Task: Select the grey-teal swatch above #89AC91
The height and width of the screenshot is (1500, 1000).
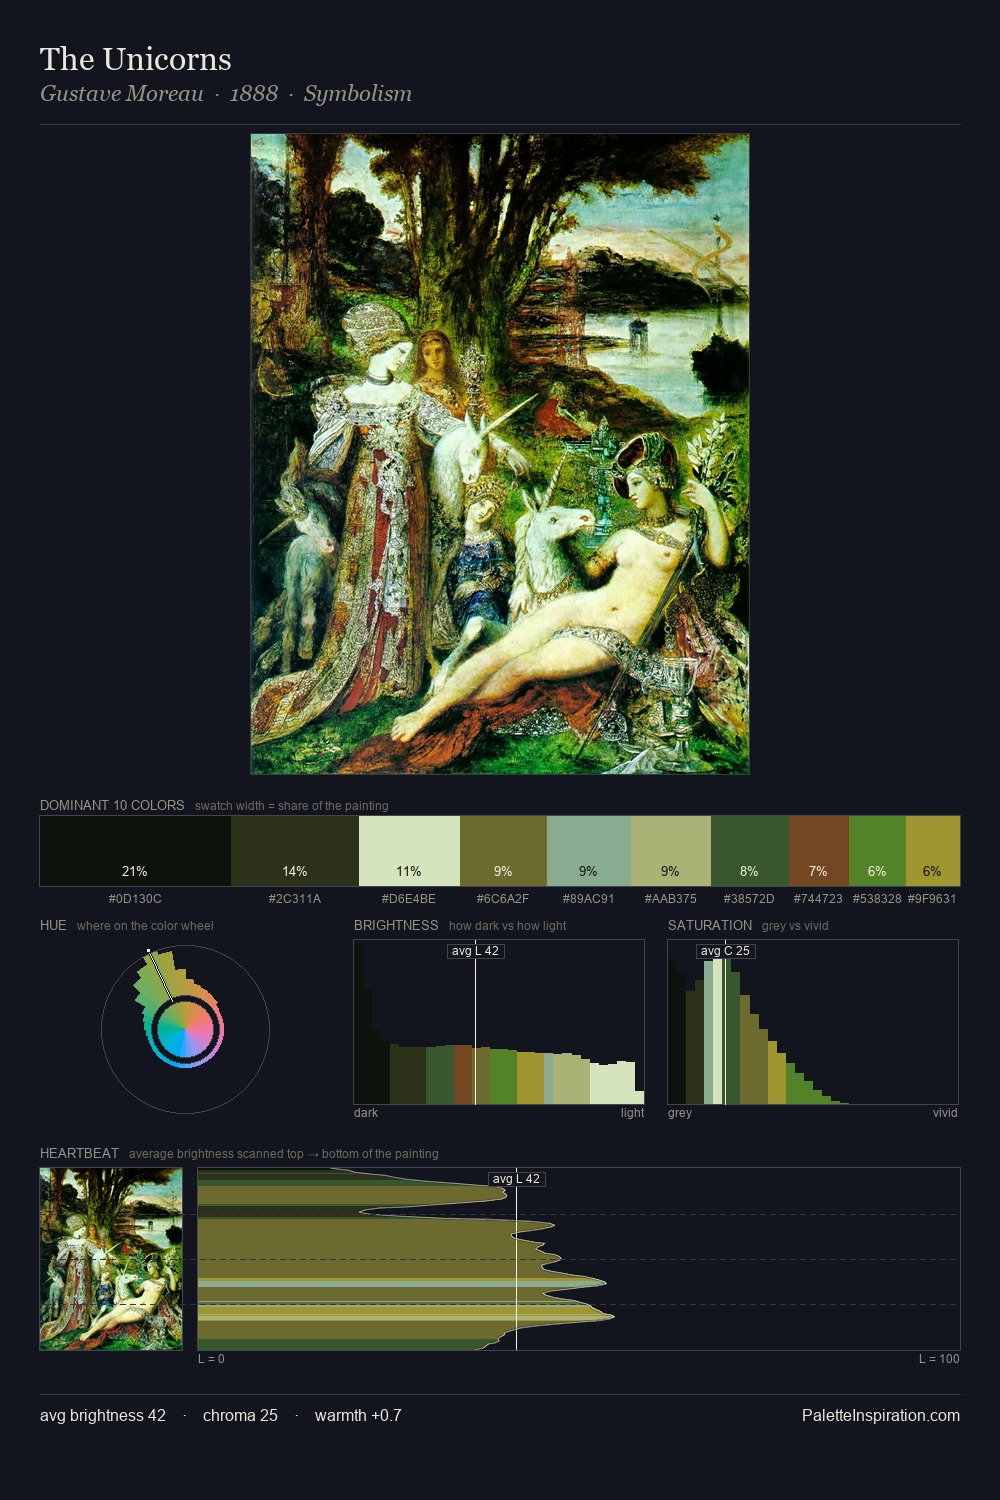Action: click(589, 851)
